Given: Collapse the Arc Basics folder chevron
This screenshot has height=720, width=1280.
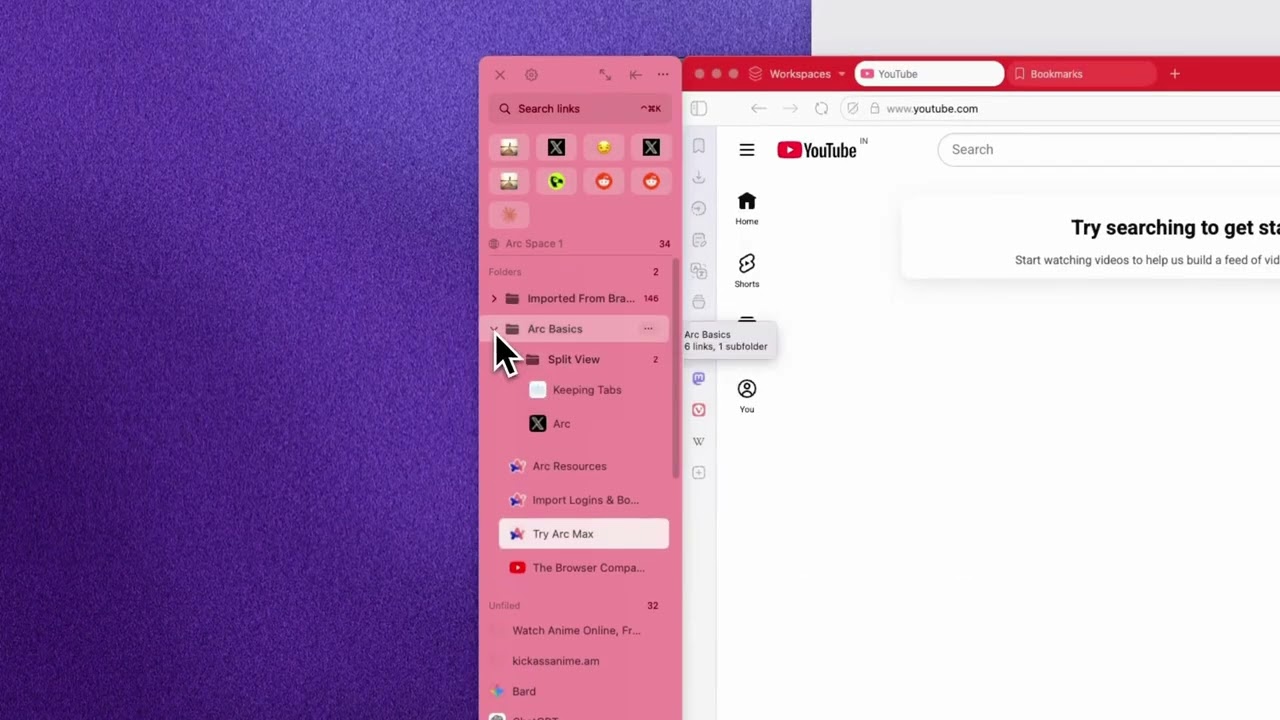Looking at the screenshot, I should pos(494,329).
